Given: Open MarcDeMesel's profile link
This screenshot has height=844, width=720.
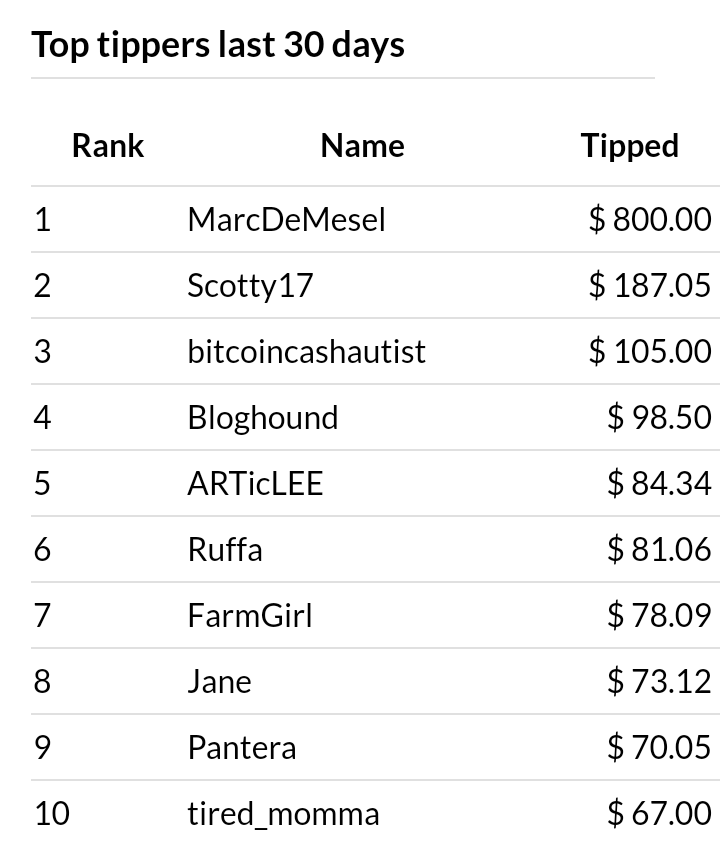Looking at the screenshot, I should tap(286, 220).
